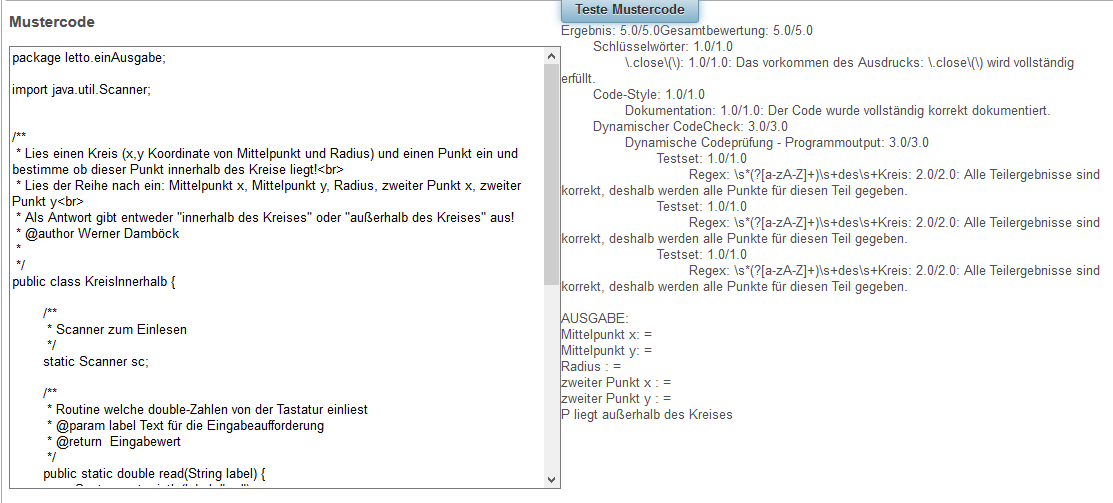Screen dimensions: 1113x503
Task: Click the empty scrollbar track below the thumb
Action: click(552, 380)
